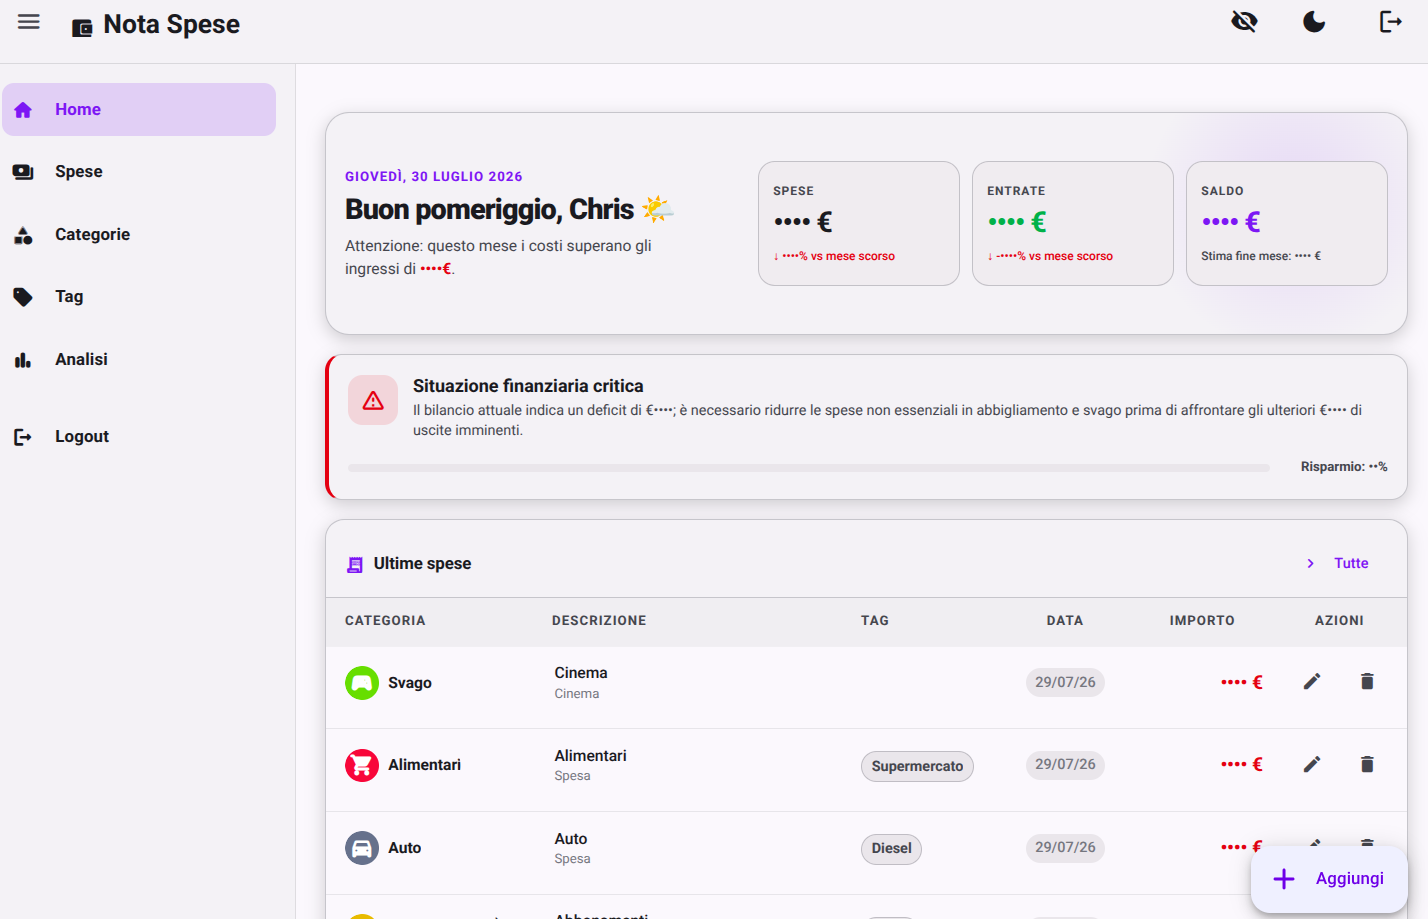Click the green Svago category icon
Screen dimensions: 1428x919
[362, 683]
